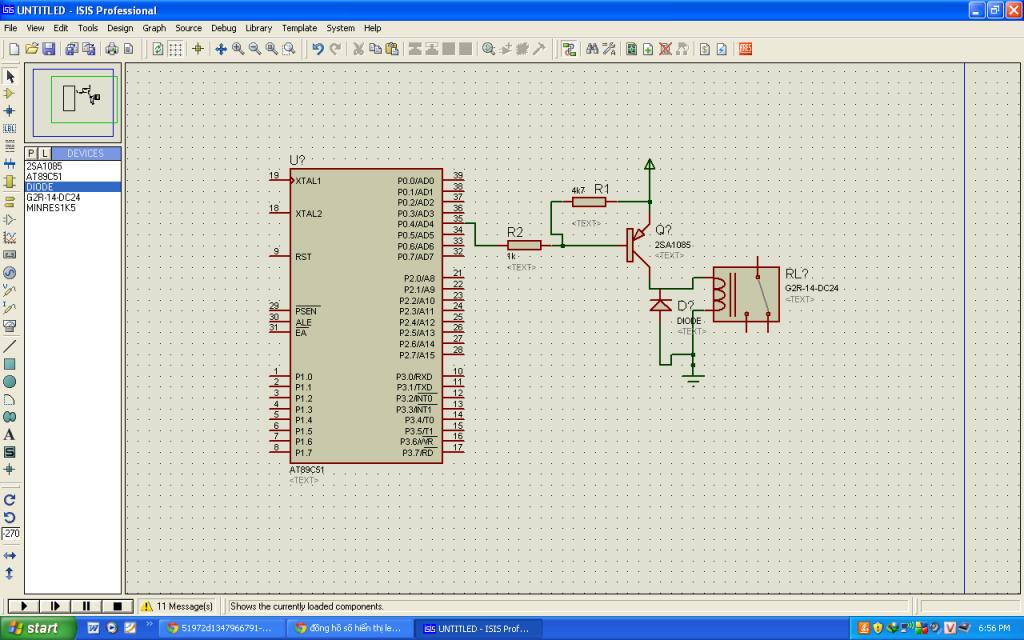
Task: Click the red ARES netlist icon
Action: click(x=745, y=48)
